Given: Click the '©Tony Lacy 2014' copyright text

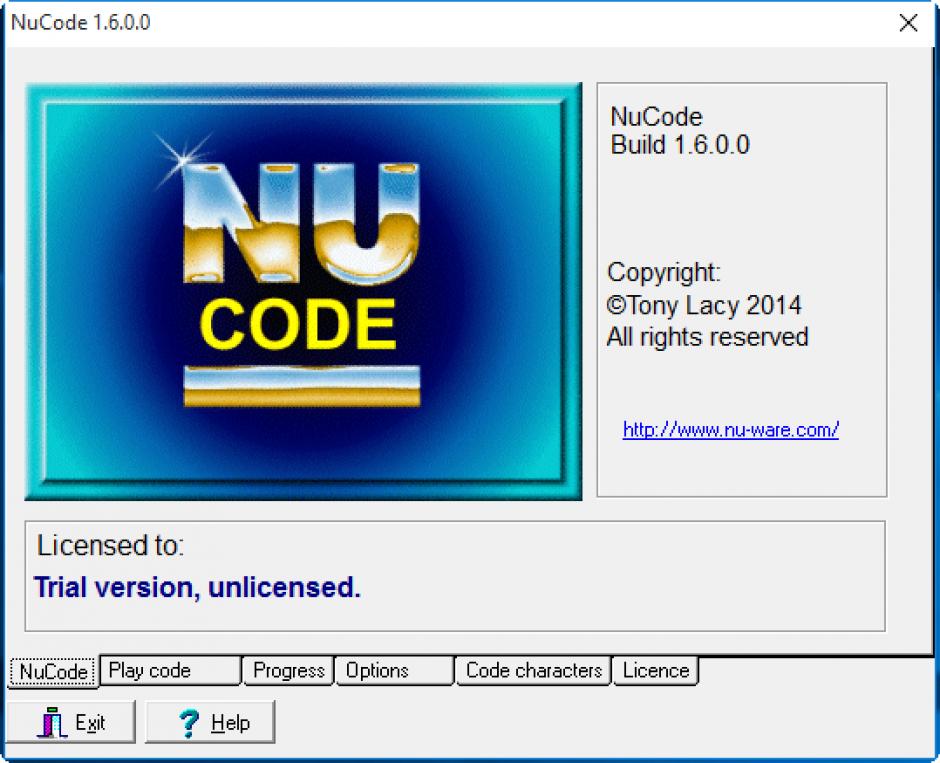Looking at the screenshot, I should click(x=704, y=306).
